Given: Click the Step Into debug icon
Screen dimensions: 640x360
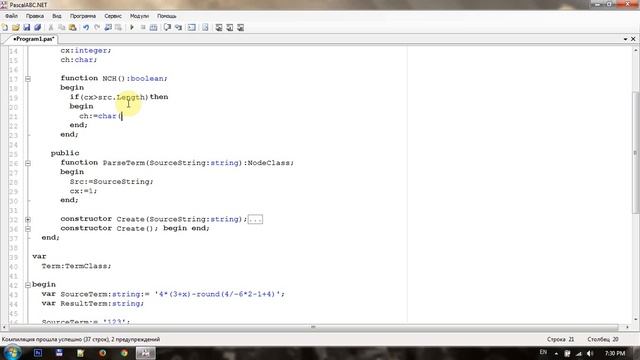Looking at the screenshot, I should coord(178,27).
